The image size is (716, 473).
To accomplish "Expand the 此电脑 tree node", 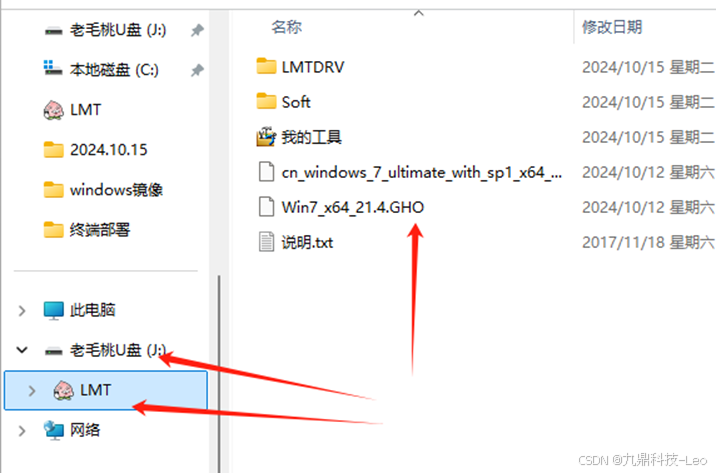I will (22, 311).
